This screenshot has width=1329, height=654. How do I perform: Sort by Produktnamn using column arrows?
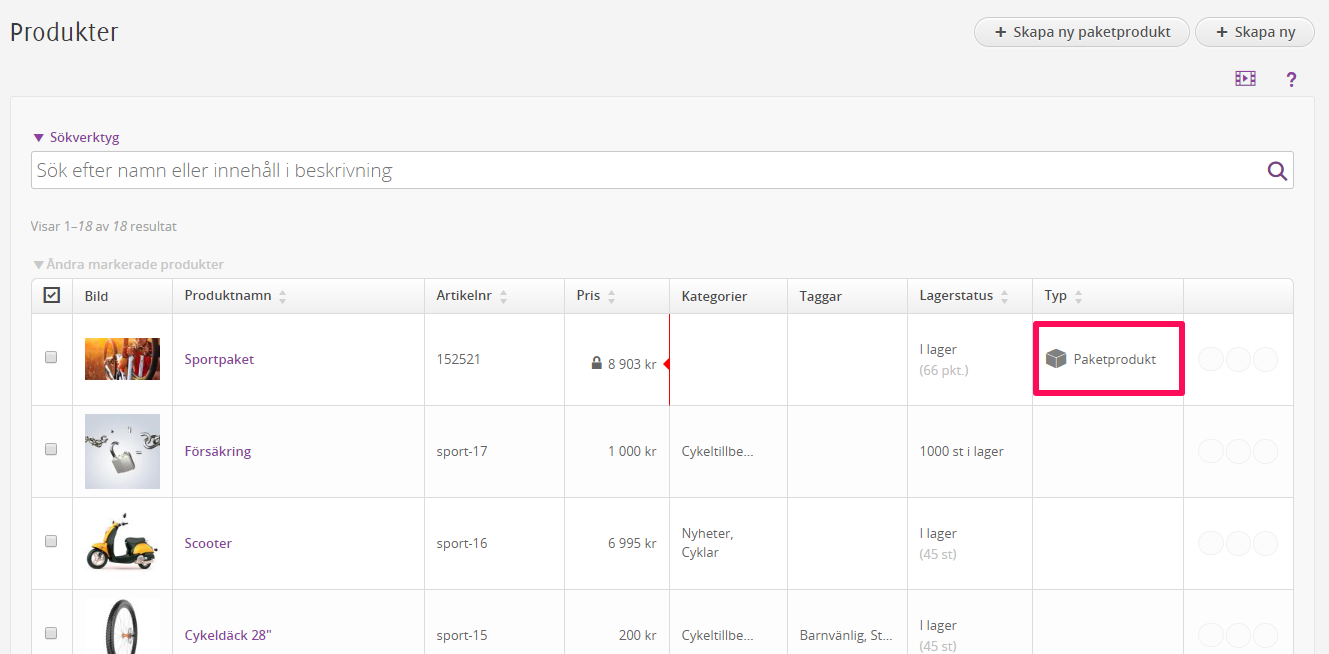[x=282, y=296]
